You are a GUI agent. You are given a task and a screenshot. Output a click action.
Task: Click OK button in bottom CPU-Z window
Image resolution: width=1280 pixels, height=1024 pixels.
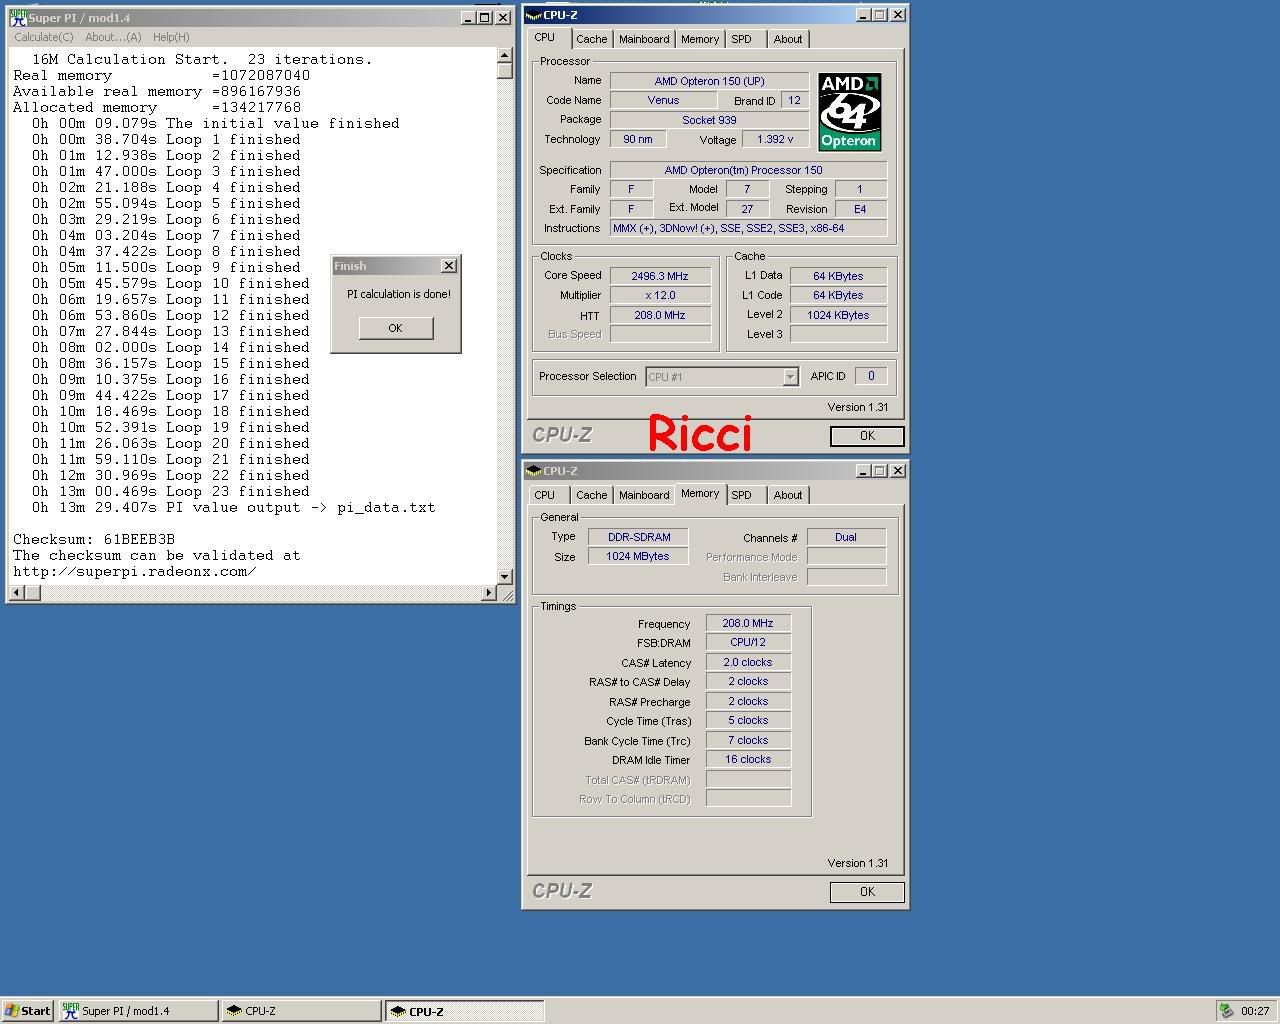coord(867,892)
